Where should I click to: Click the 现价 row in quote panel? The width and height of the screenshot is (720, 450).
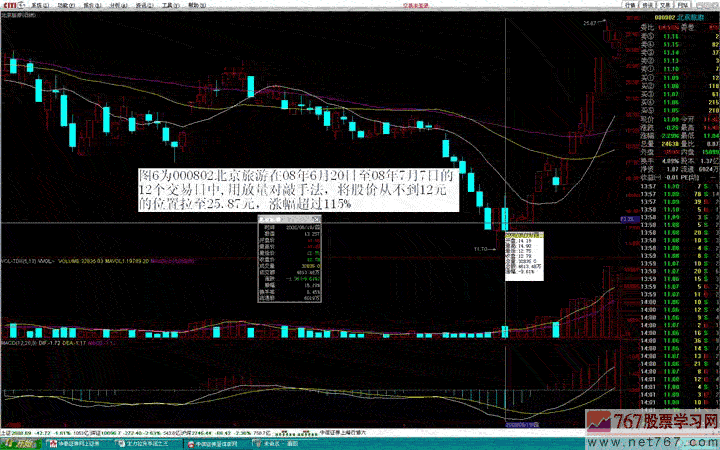[x=680, y=119]
